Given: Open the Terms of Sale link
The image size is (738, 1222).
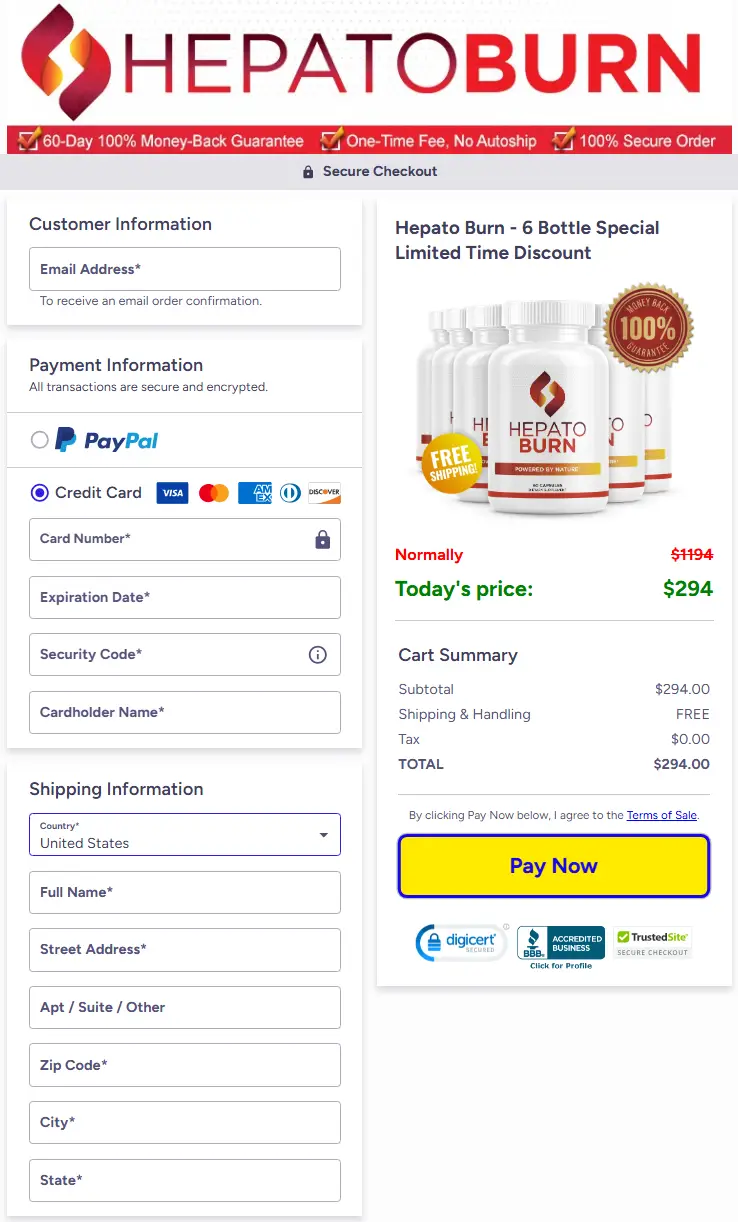Looking at the screenshot, I should (661, 814).
